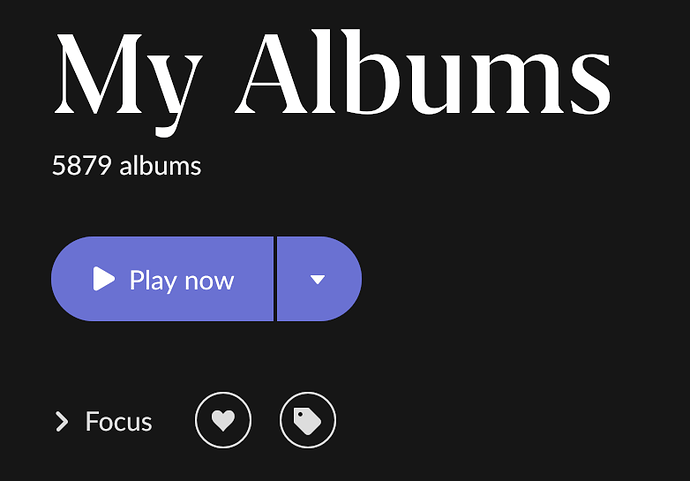Start playback of My Albums
The height and width of the screenshot is (481, 690).
(162, 279)
